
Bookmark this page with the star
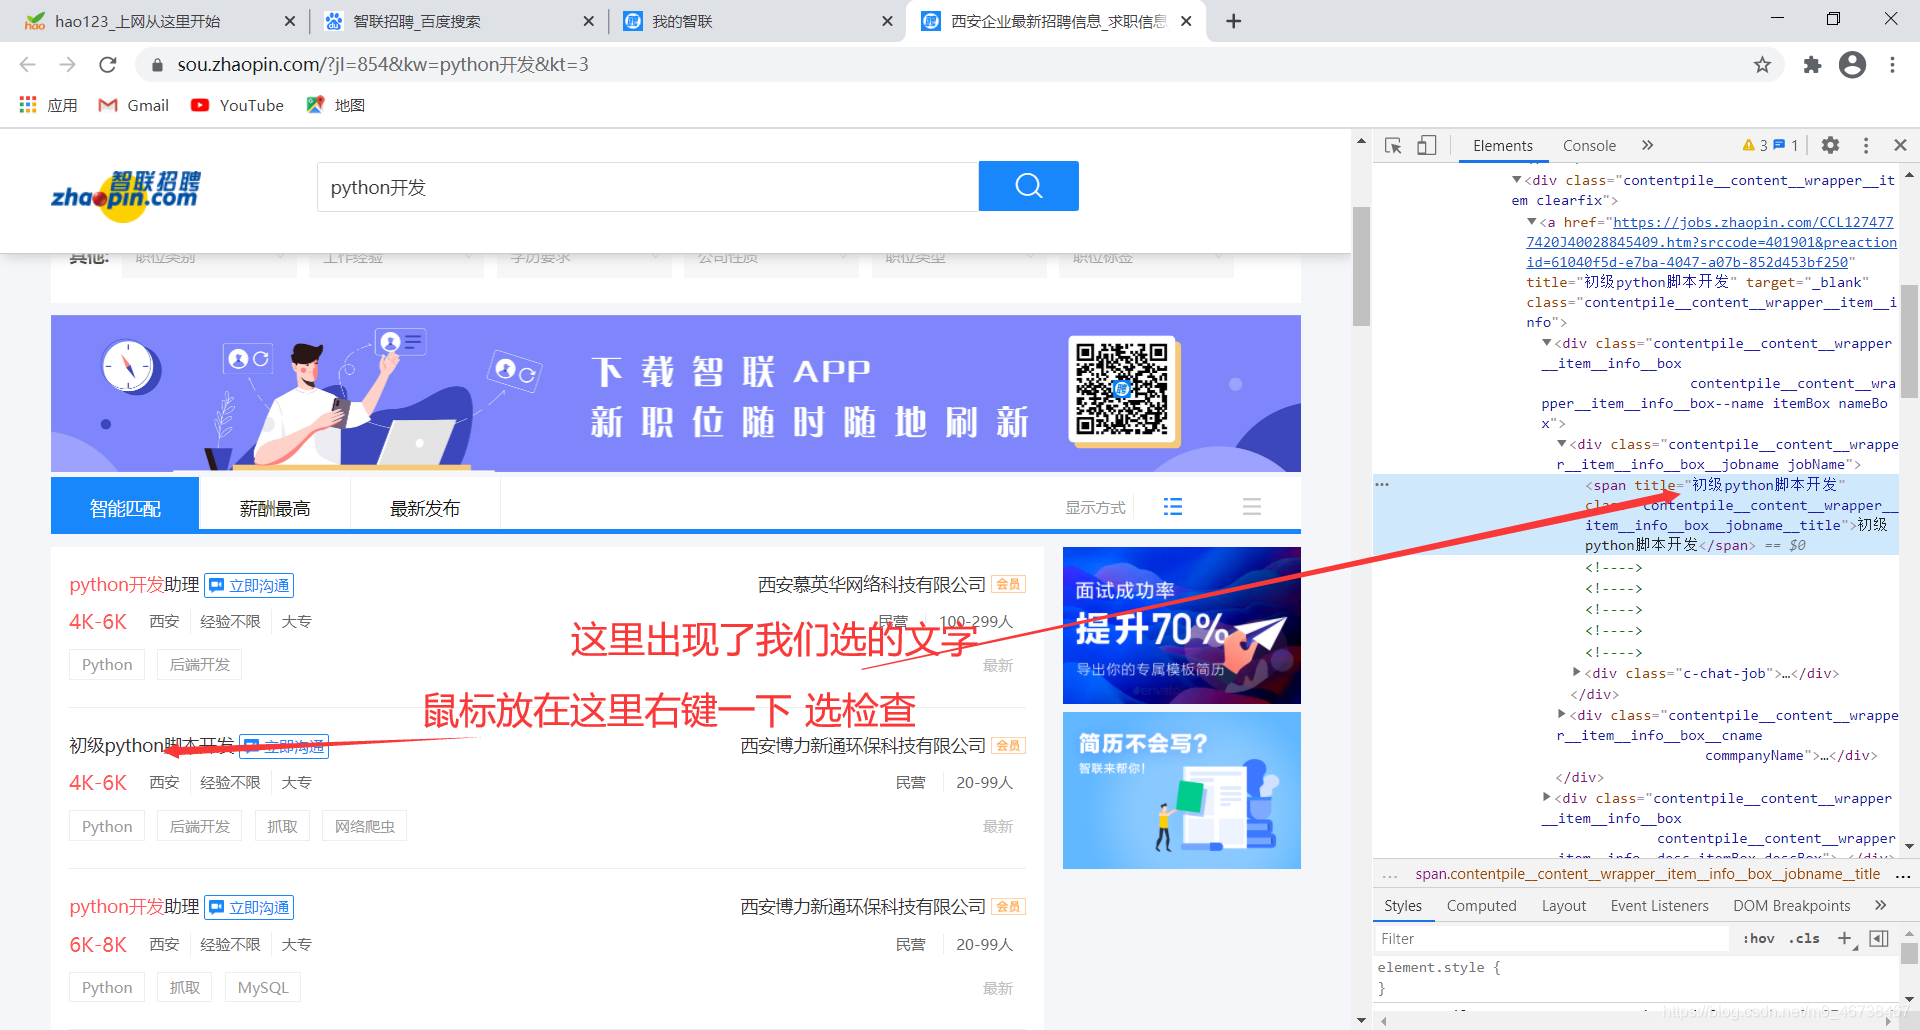[x=1761, y=64]
